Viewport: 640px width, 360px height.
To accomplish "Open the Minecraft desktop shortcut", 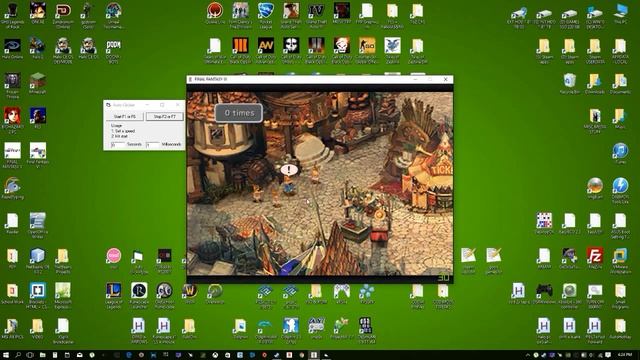I will (38, 83).
